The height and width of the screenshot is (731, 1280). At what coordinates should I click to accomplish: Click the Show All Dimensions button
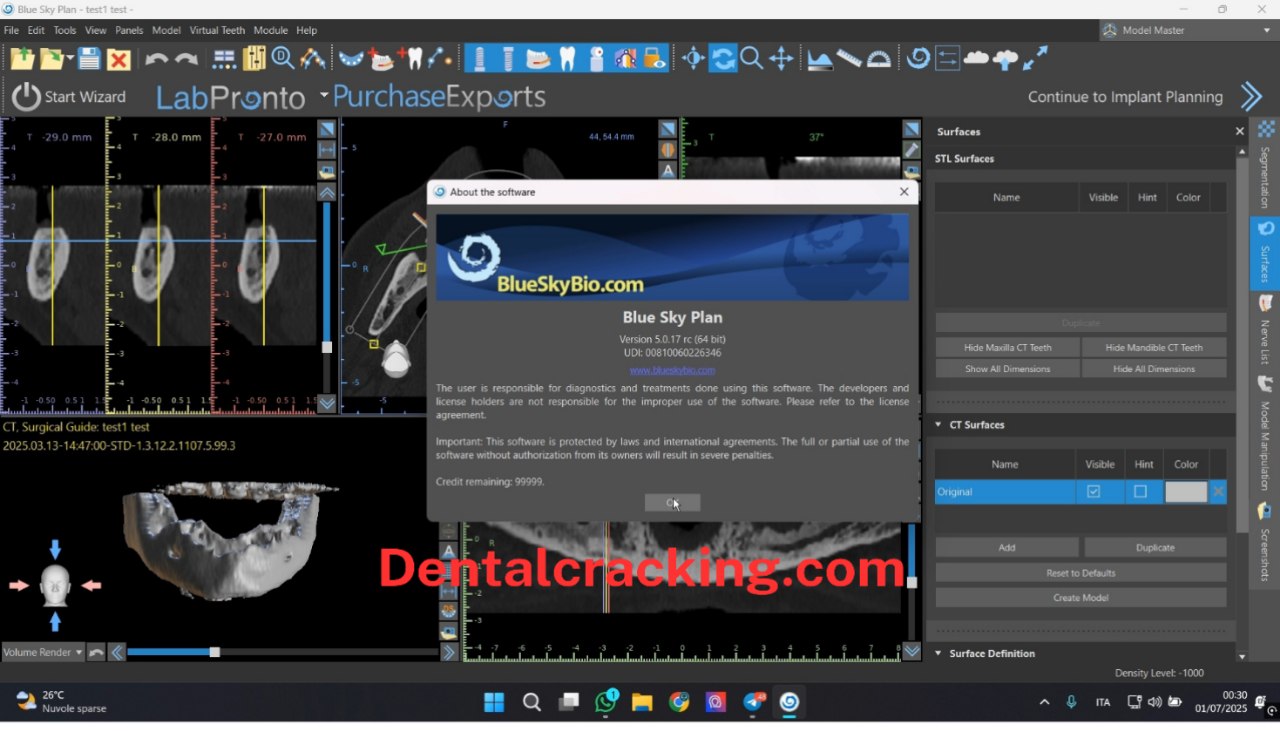[x=1007, y=368]
